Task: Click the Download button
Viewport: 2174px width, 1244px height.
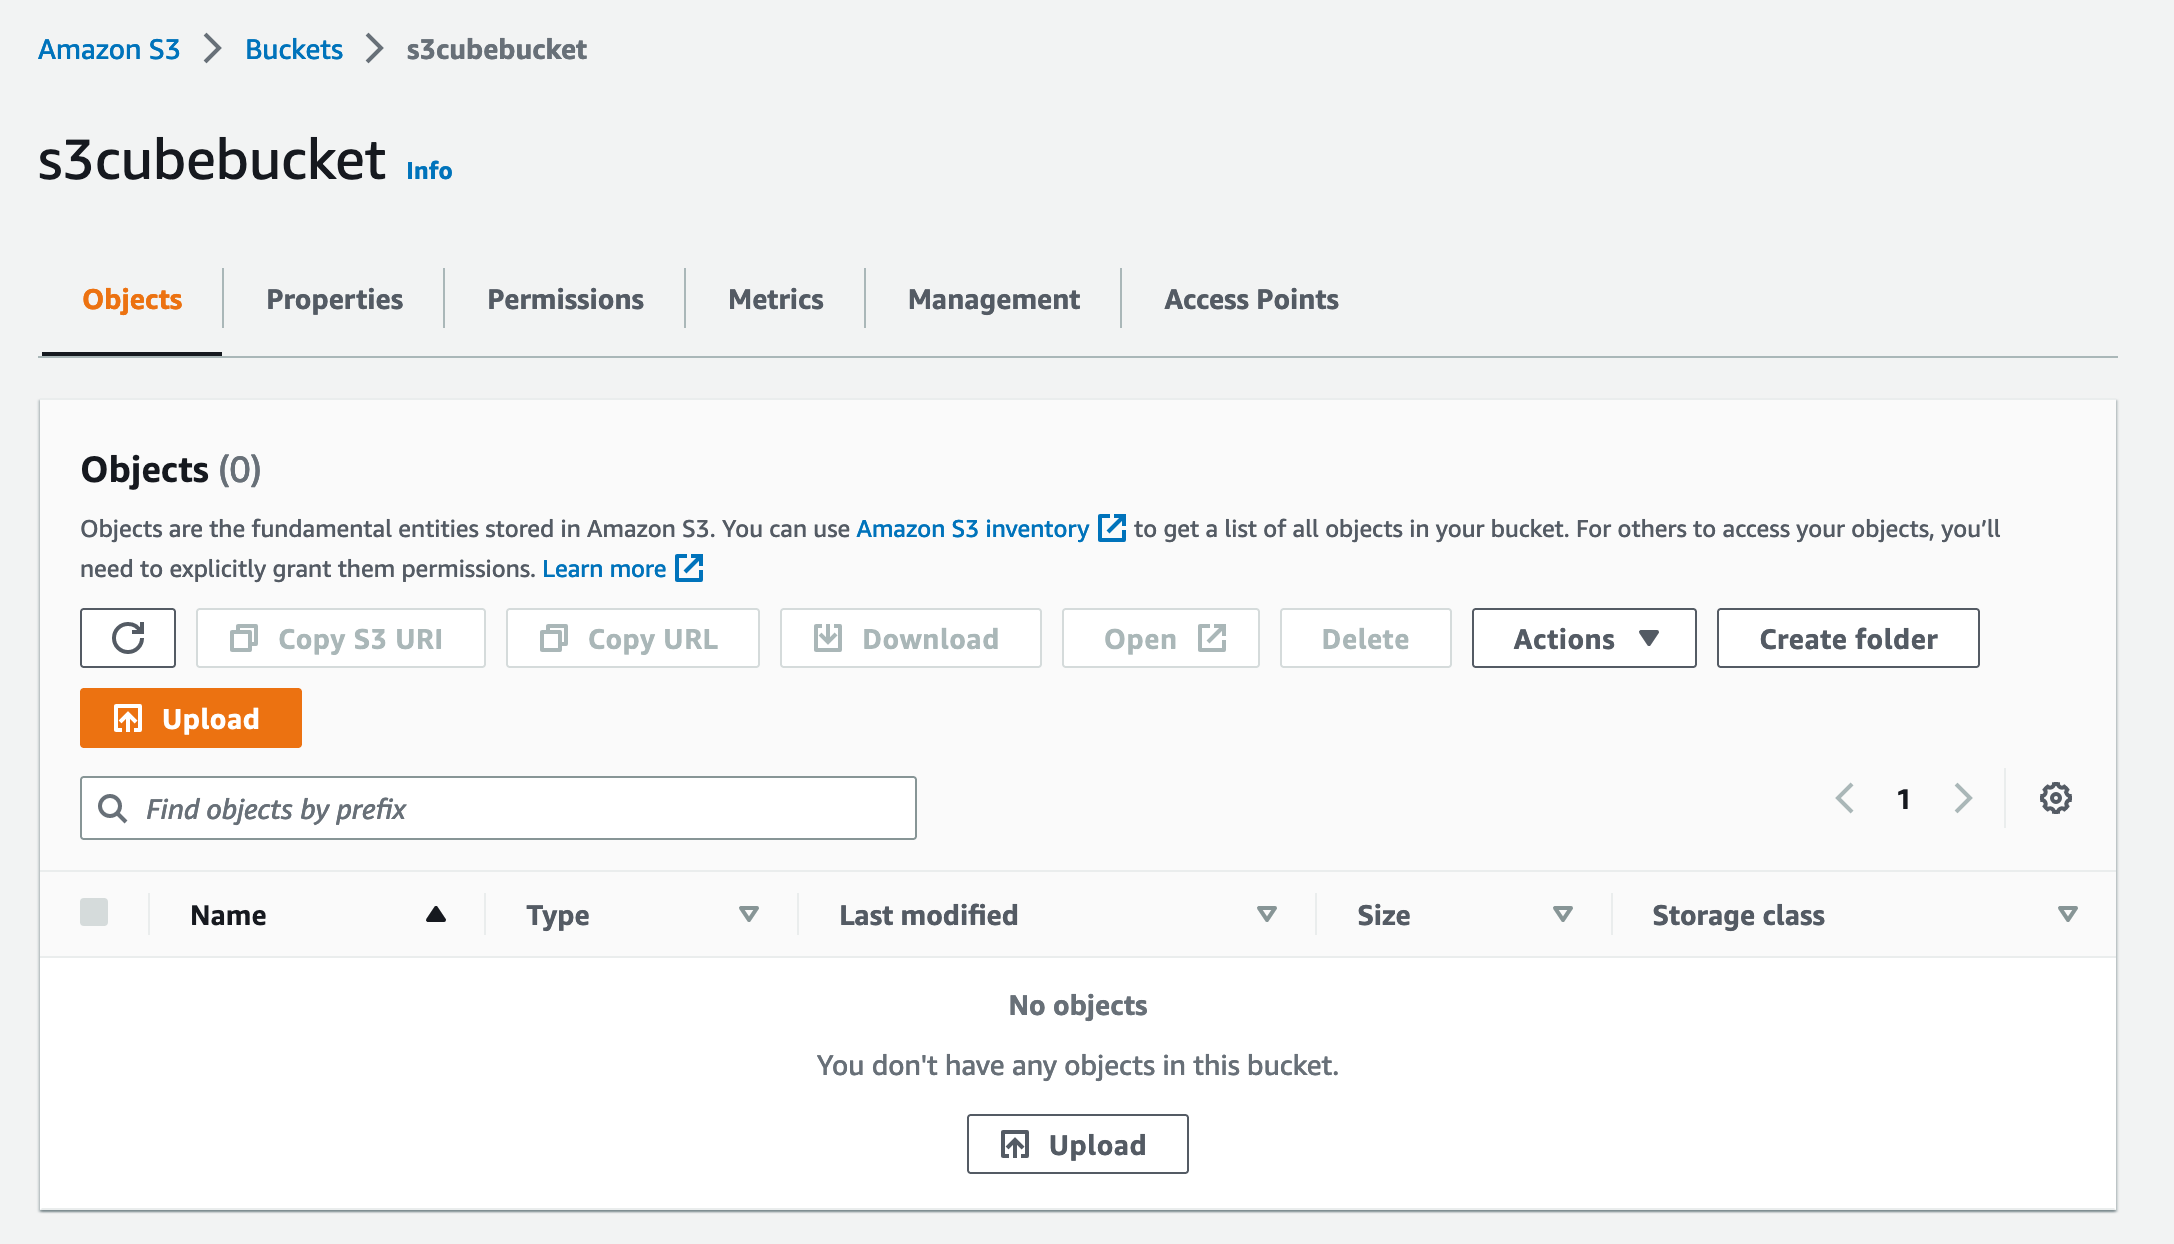Action: coord(910,638)
